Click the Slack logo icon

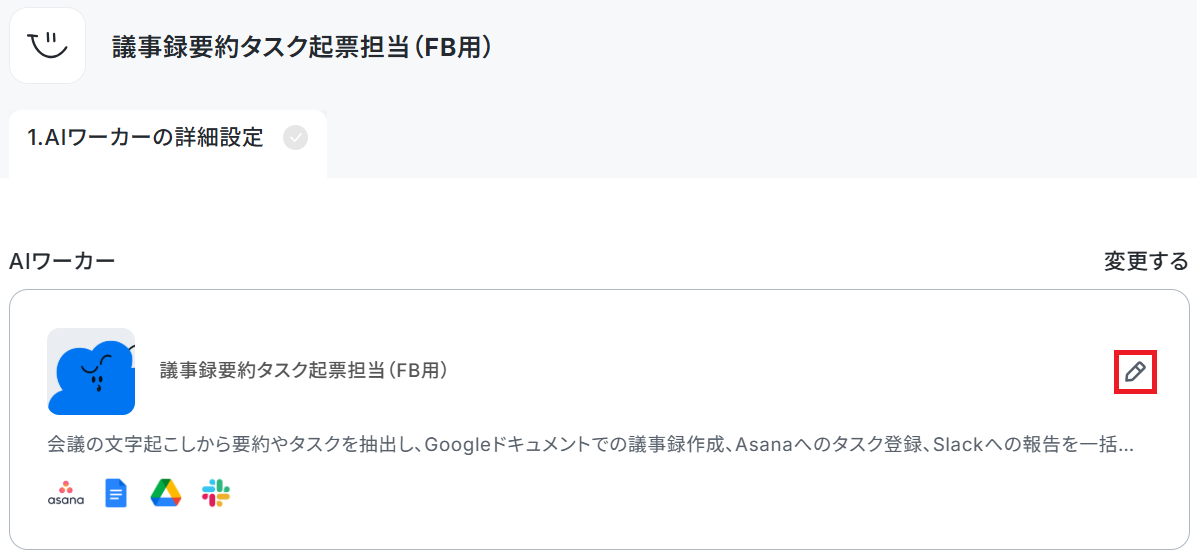(x=216, y=494)
